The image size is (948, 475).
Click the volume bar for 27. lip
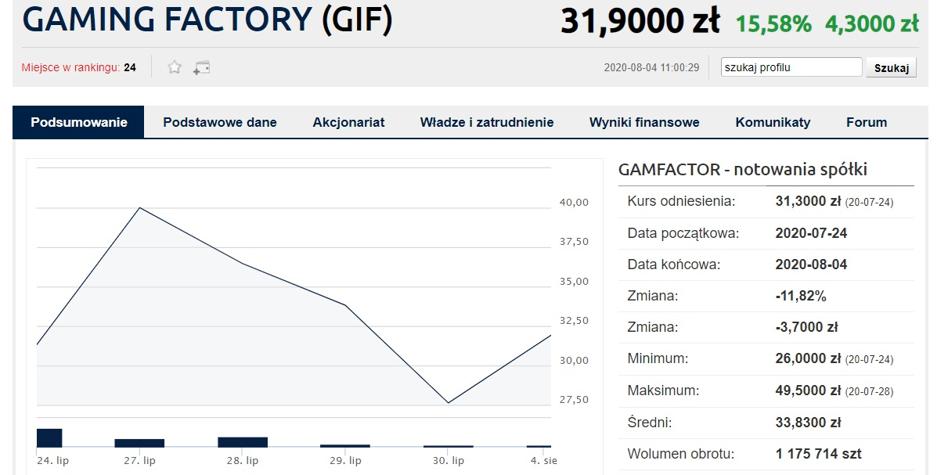(x=140, y=443)
